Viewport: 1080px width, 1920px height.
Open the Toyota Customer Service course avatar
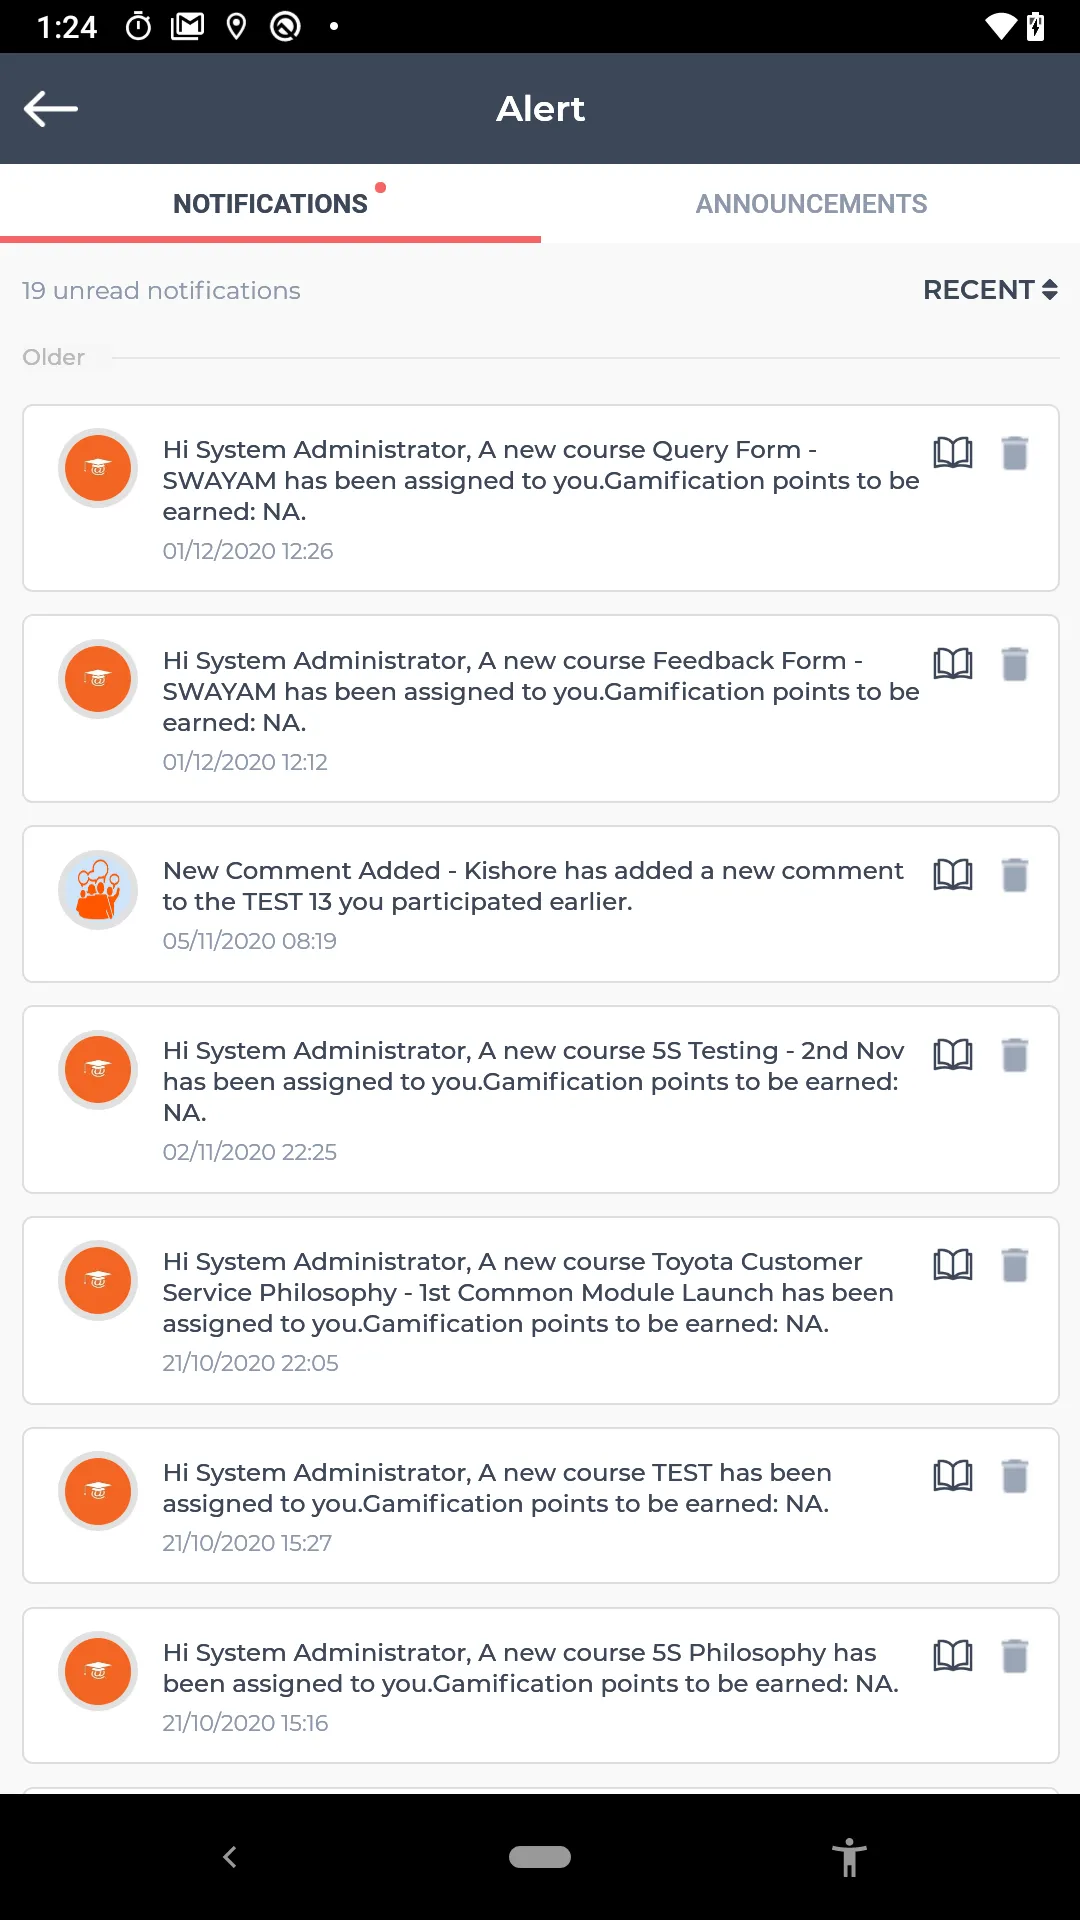[x=97, y=1280]
